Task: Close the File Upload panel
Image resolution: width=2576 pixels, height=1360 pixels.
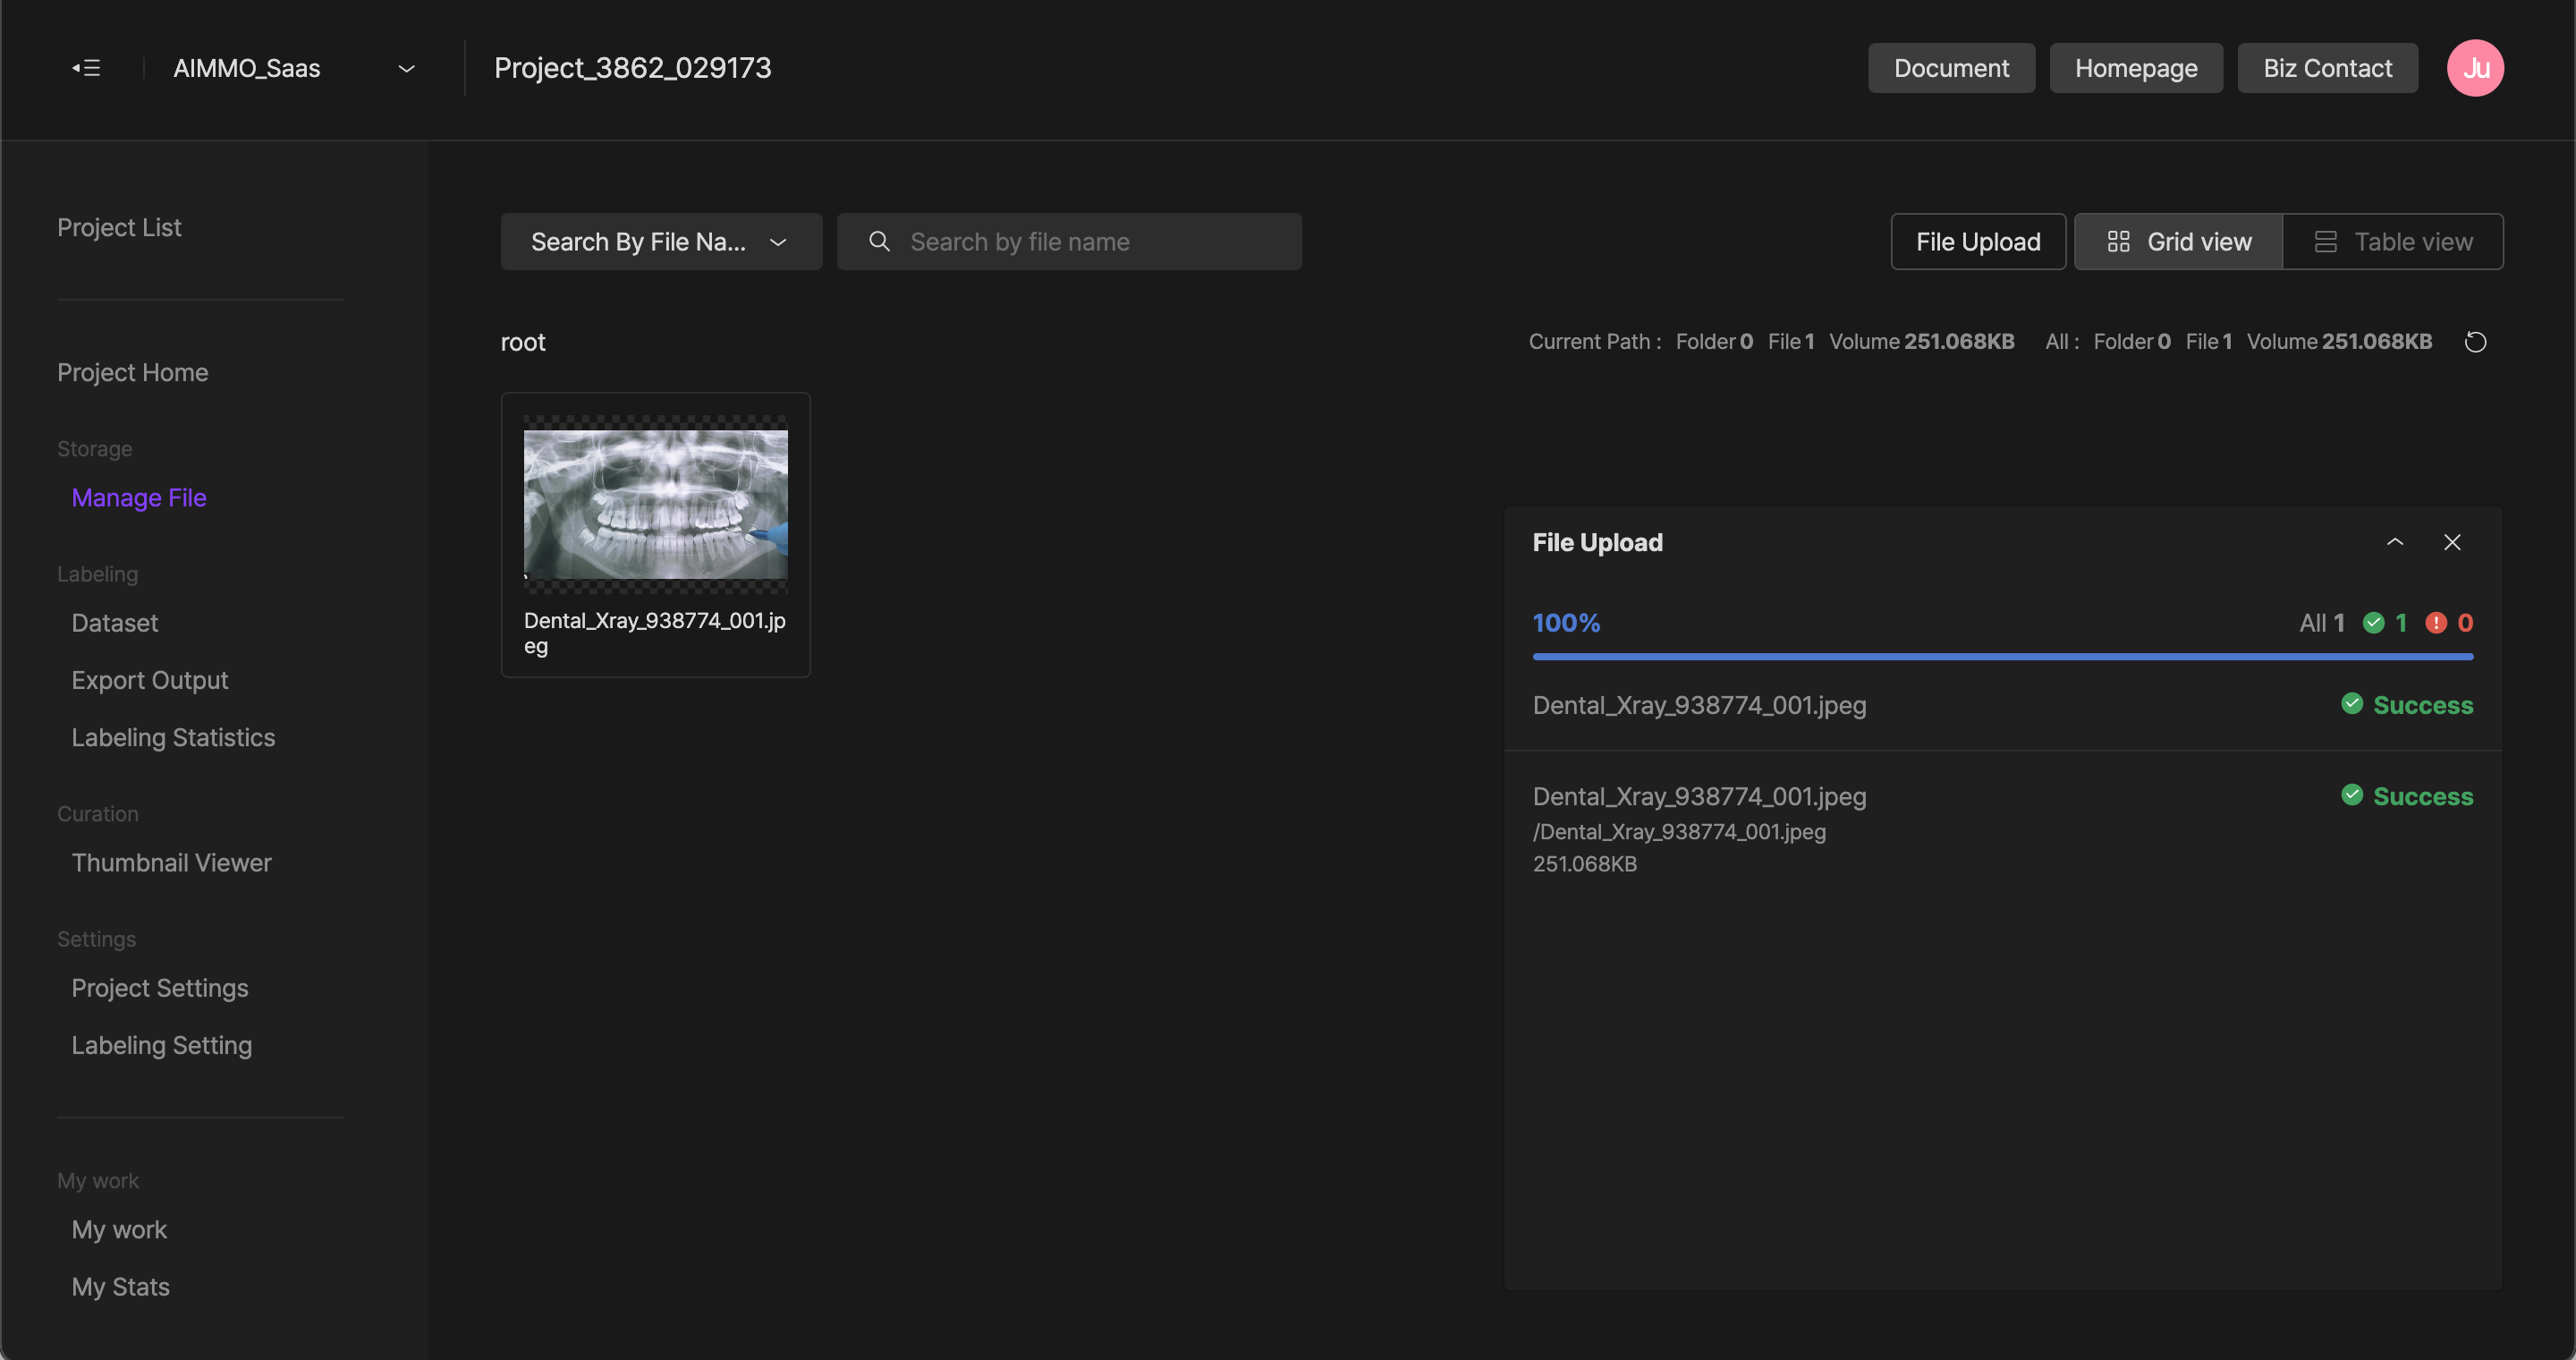Action: pos(2452,542)
